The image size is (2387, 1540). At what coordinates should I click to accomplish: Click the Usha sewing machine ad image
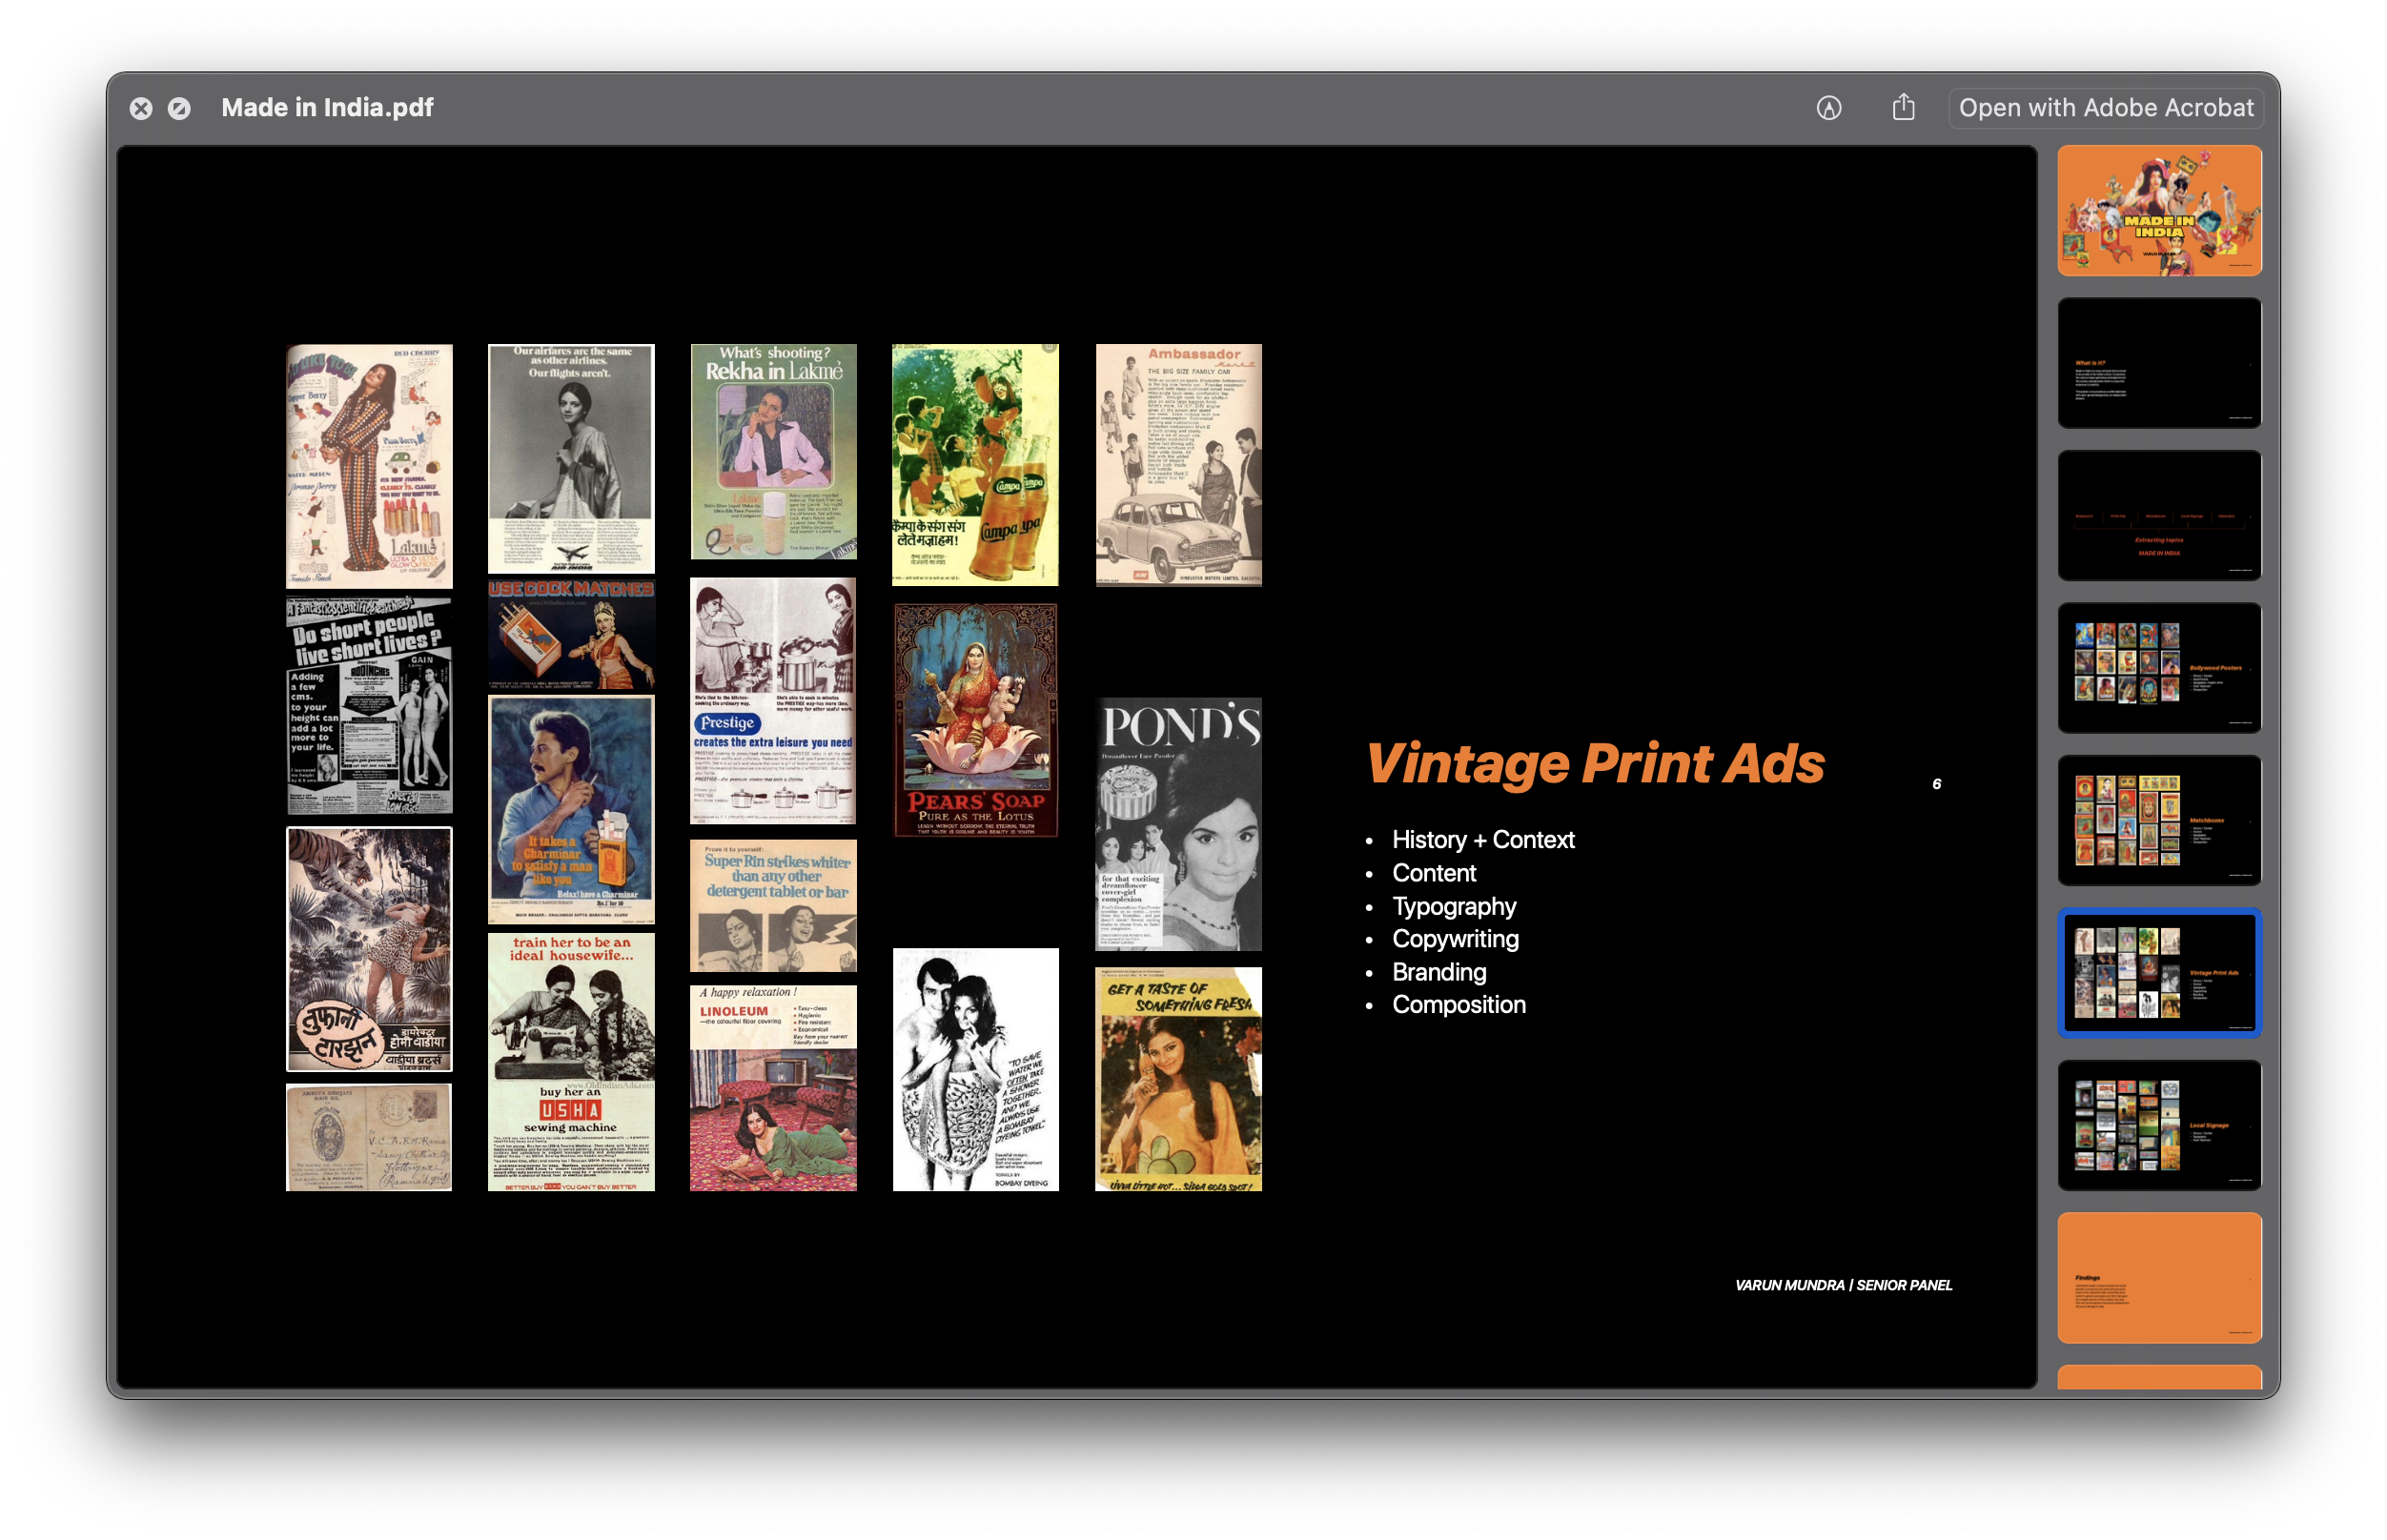pyautogui.click(x=571, y=1062)
